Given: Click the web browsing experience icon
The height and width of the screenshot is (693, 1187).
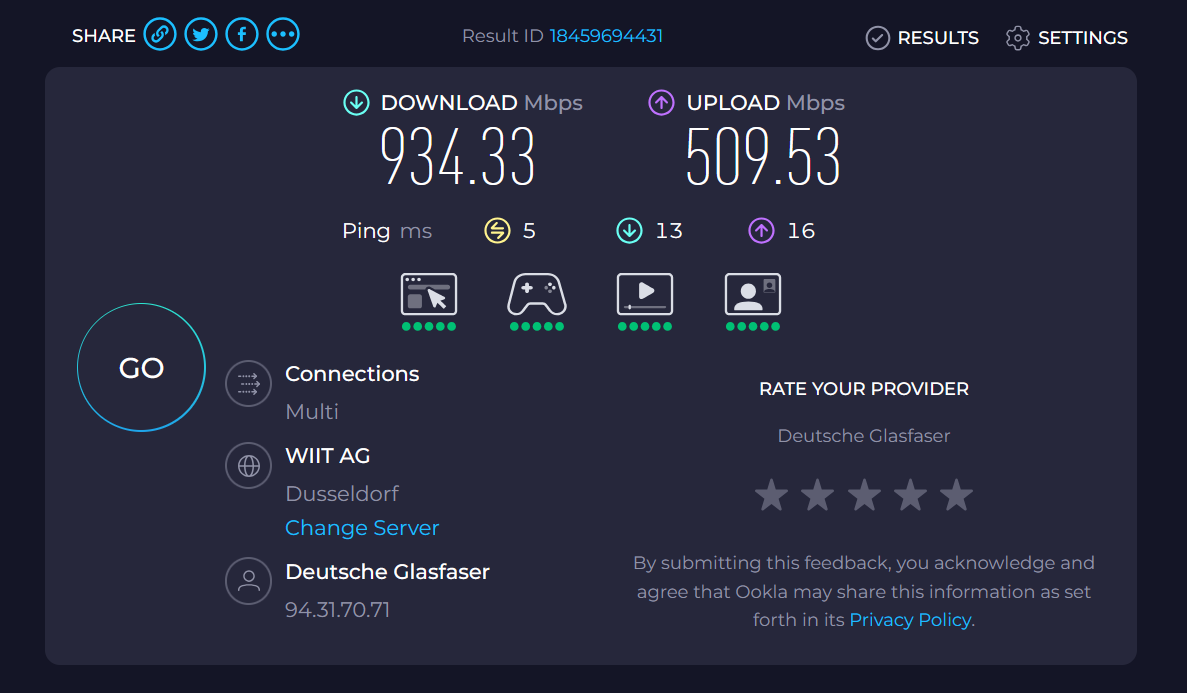Looking at the screenshot, I should [x=428, y=294].
